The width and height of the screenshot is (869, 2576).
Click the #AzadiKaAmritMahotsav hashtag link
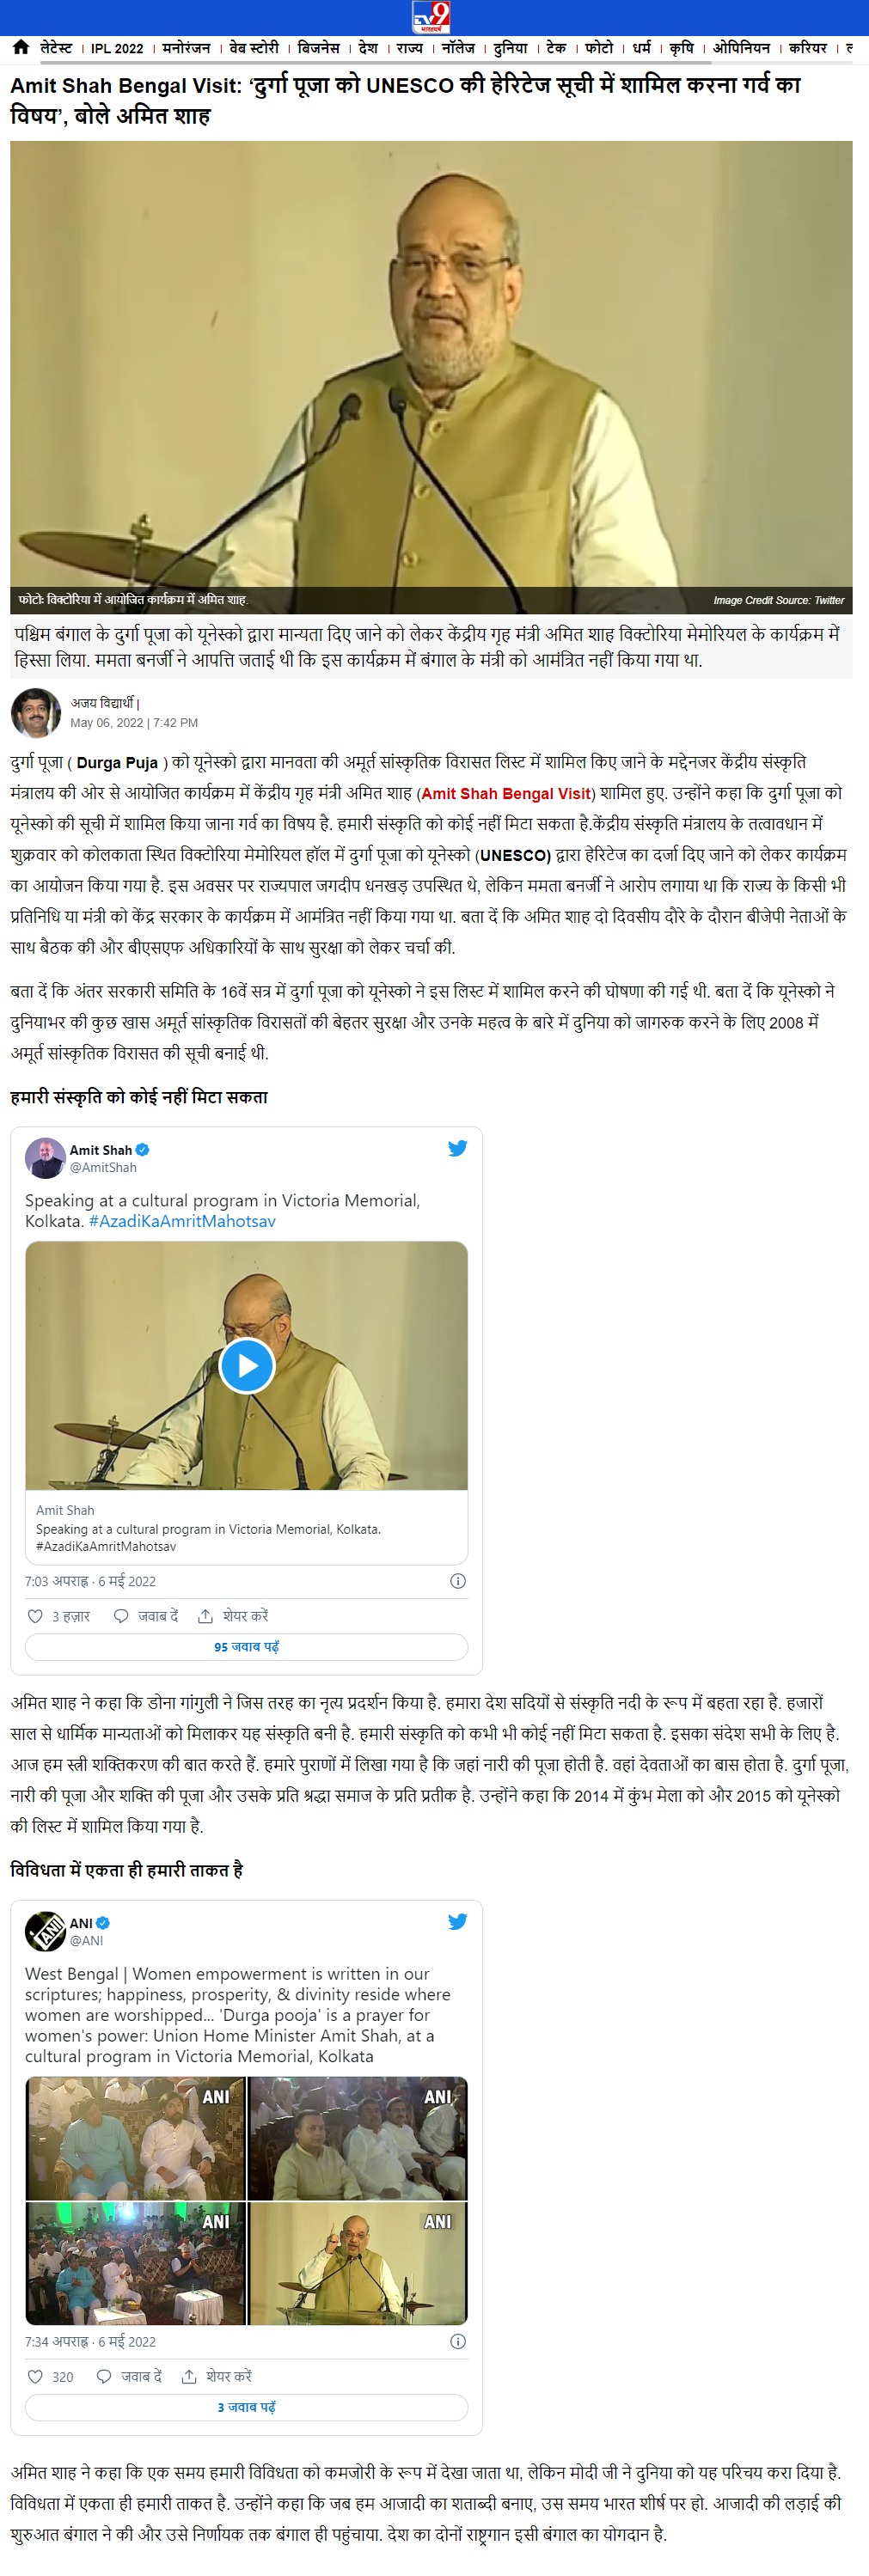pos(182,1221)
